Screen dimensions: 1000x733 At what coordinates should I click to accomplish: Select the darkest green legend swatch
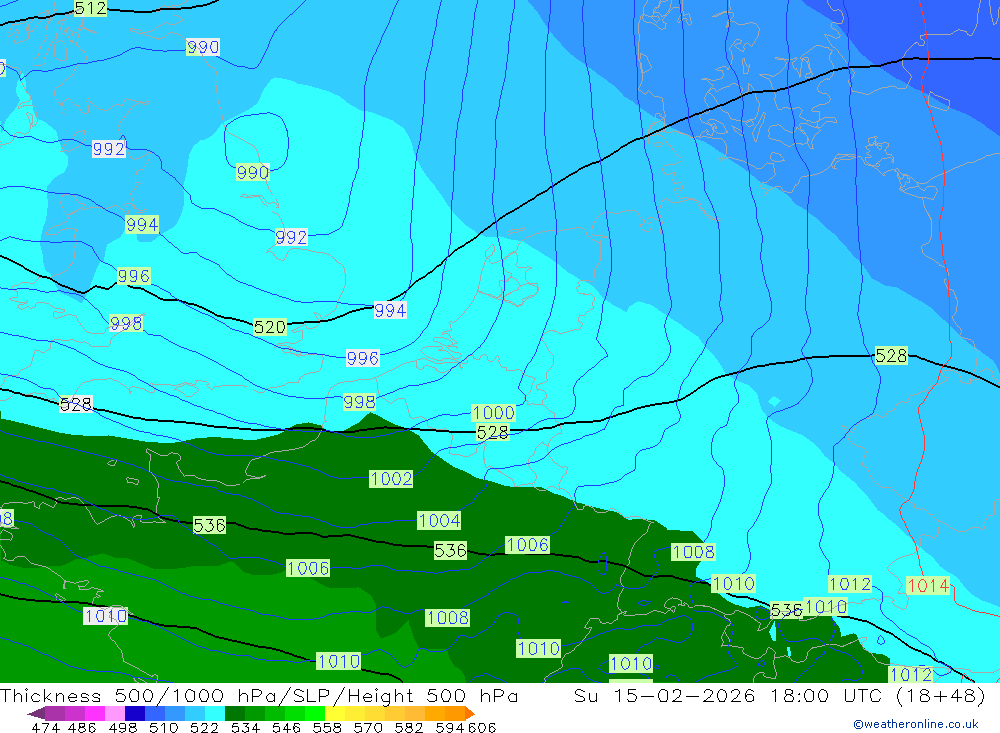235,713
